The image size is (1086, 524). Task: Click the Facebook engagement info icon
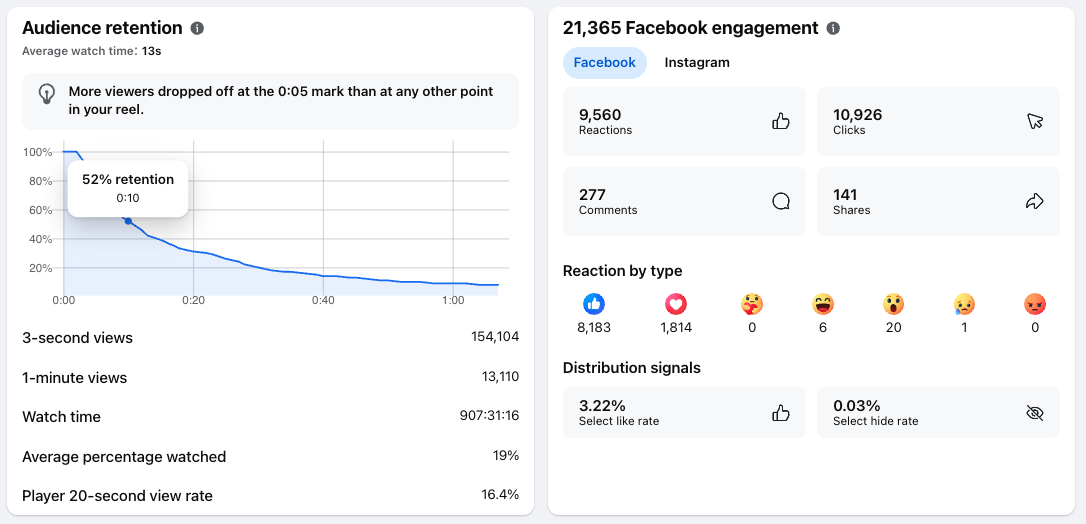[833, 28]
